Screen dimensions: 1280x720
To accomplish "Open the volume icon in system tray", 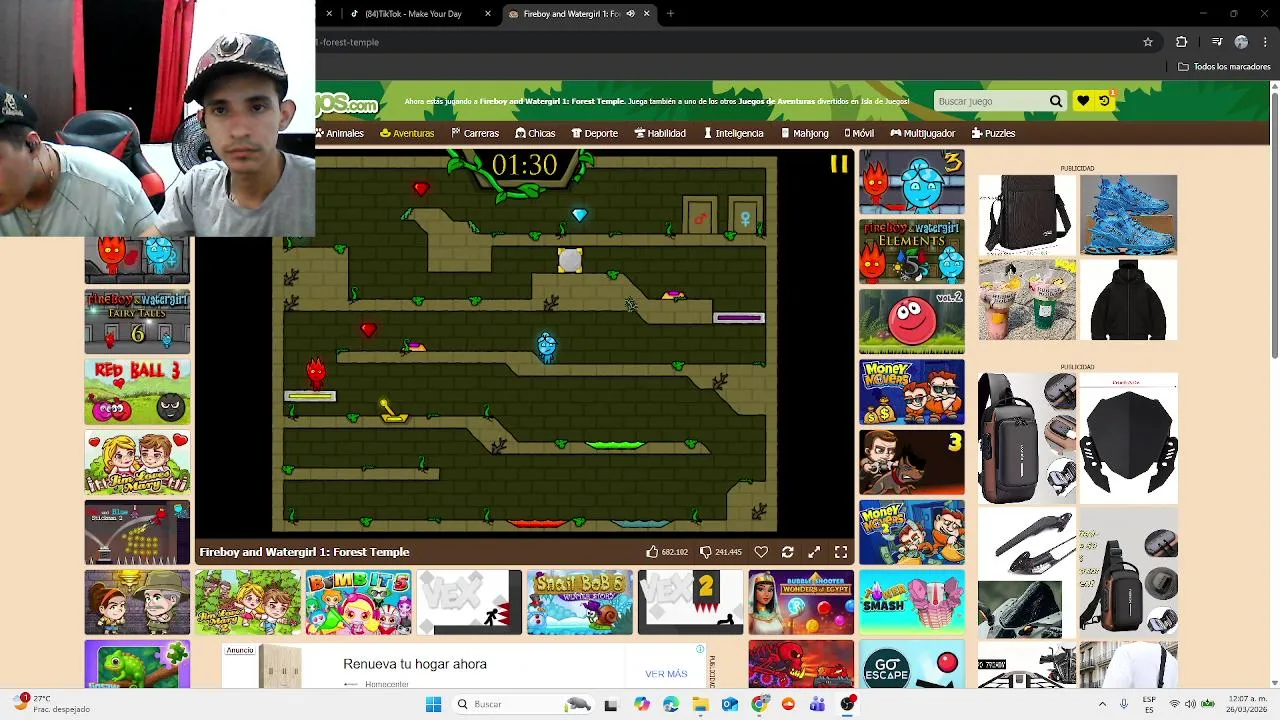I will coord(1191,704).
